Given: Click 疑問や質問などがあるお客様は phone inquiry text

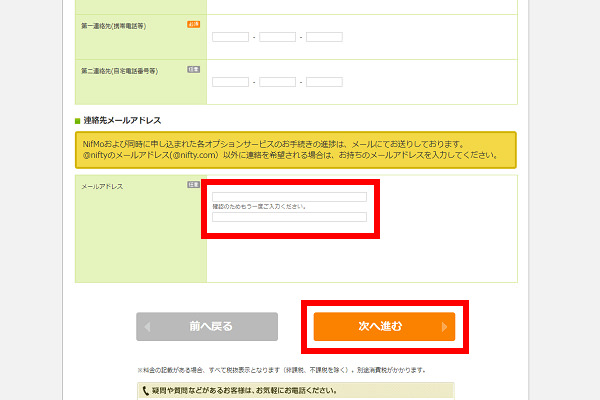Looking at the screenshot, I should [245, 390].
